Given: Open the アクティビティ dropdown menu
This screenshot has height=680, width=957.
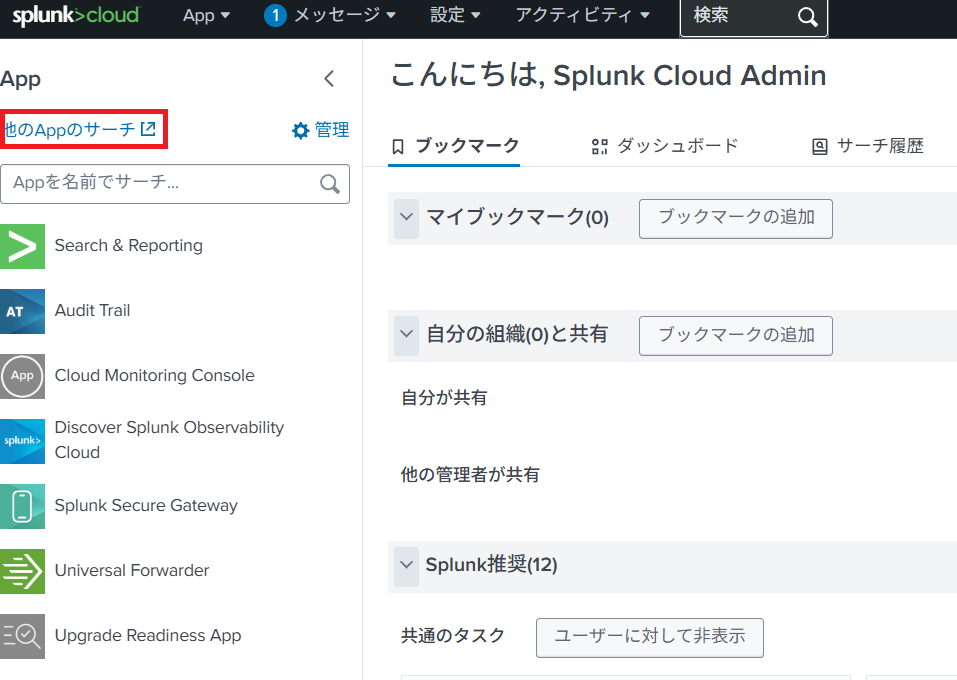Looking at the screenshot, I should point(582,16).
